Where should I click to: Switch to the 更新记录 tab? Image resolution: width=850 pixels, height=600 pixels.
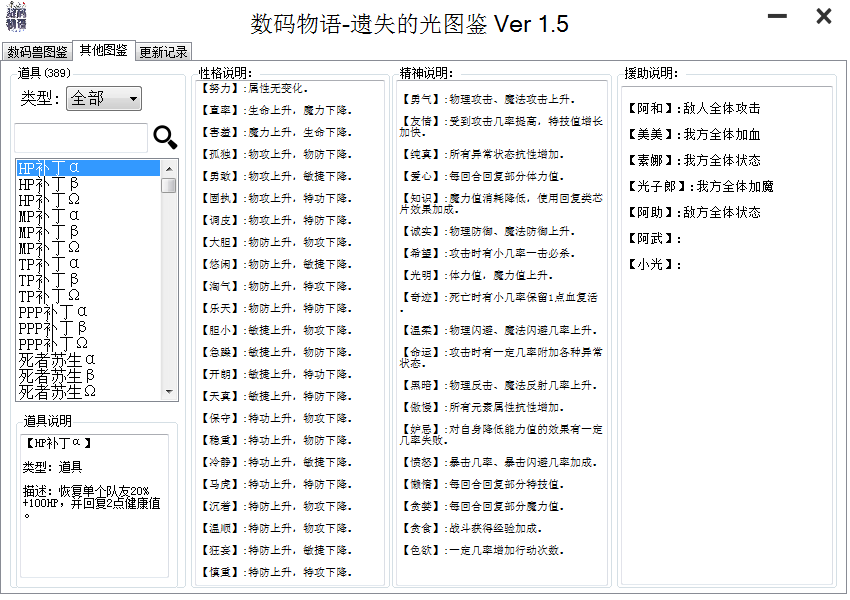[x=163, y=52]
